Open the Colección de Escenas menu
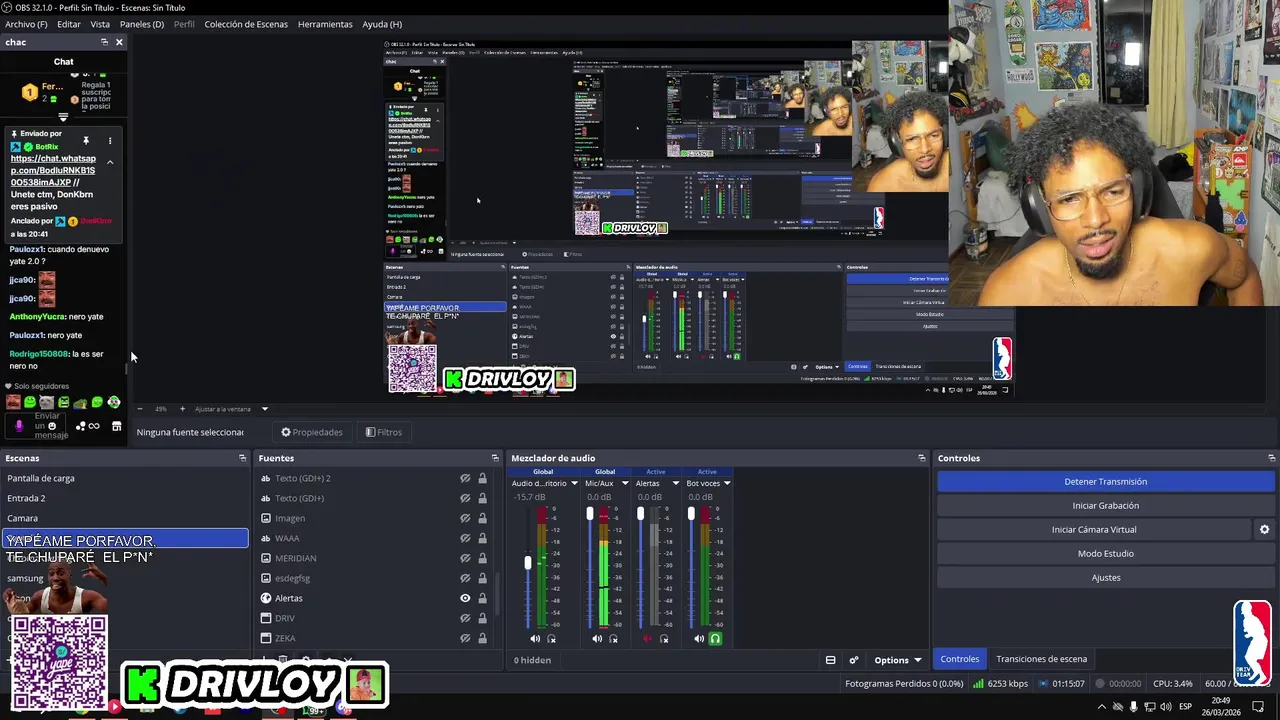This screenshot has height=720, width=1280. 246,24
